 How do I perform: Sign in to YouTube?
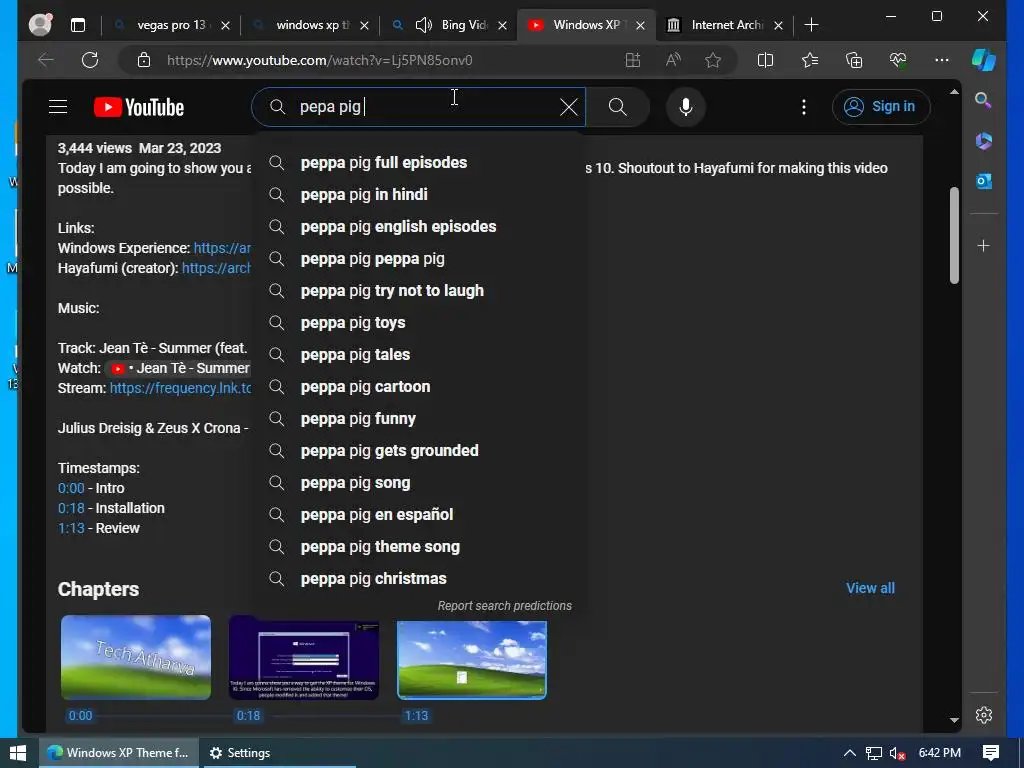point(881,106)
